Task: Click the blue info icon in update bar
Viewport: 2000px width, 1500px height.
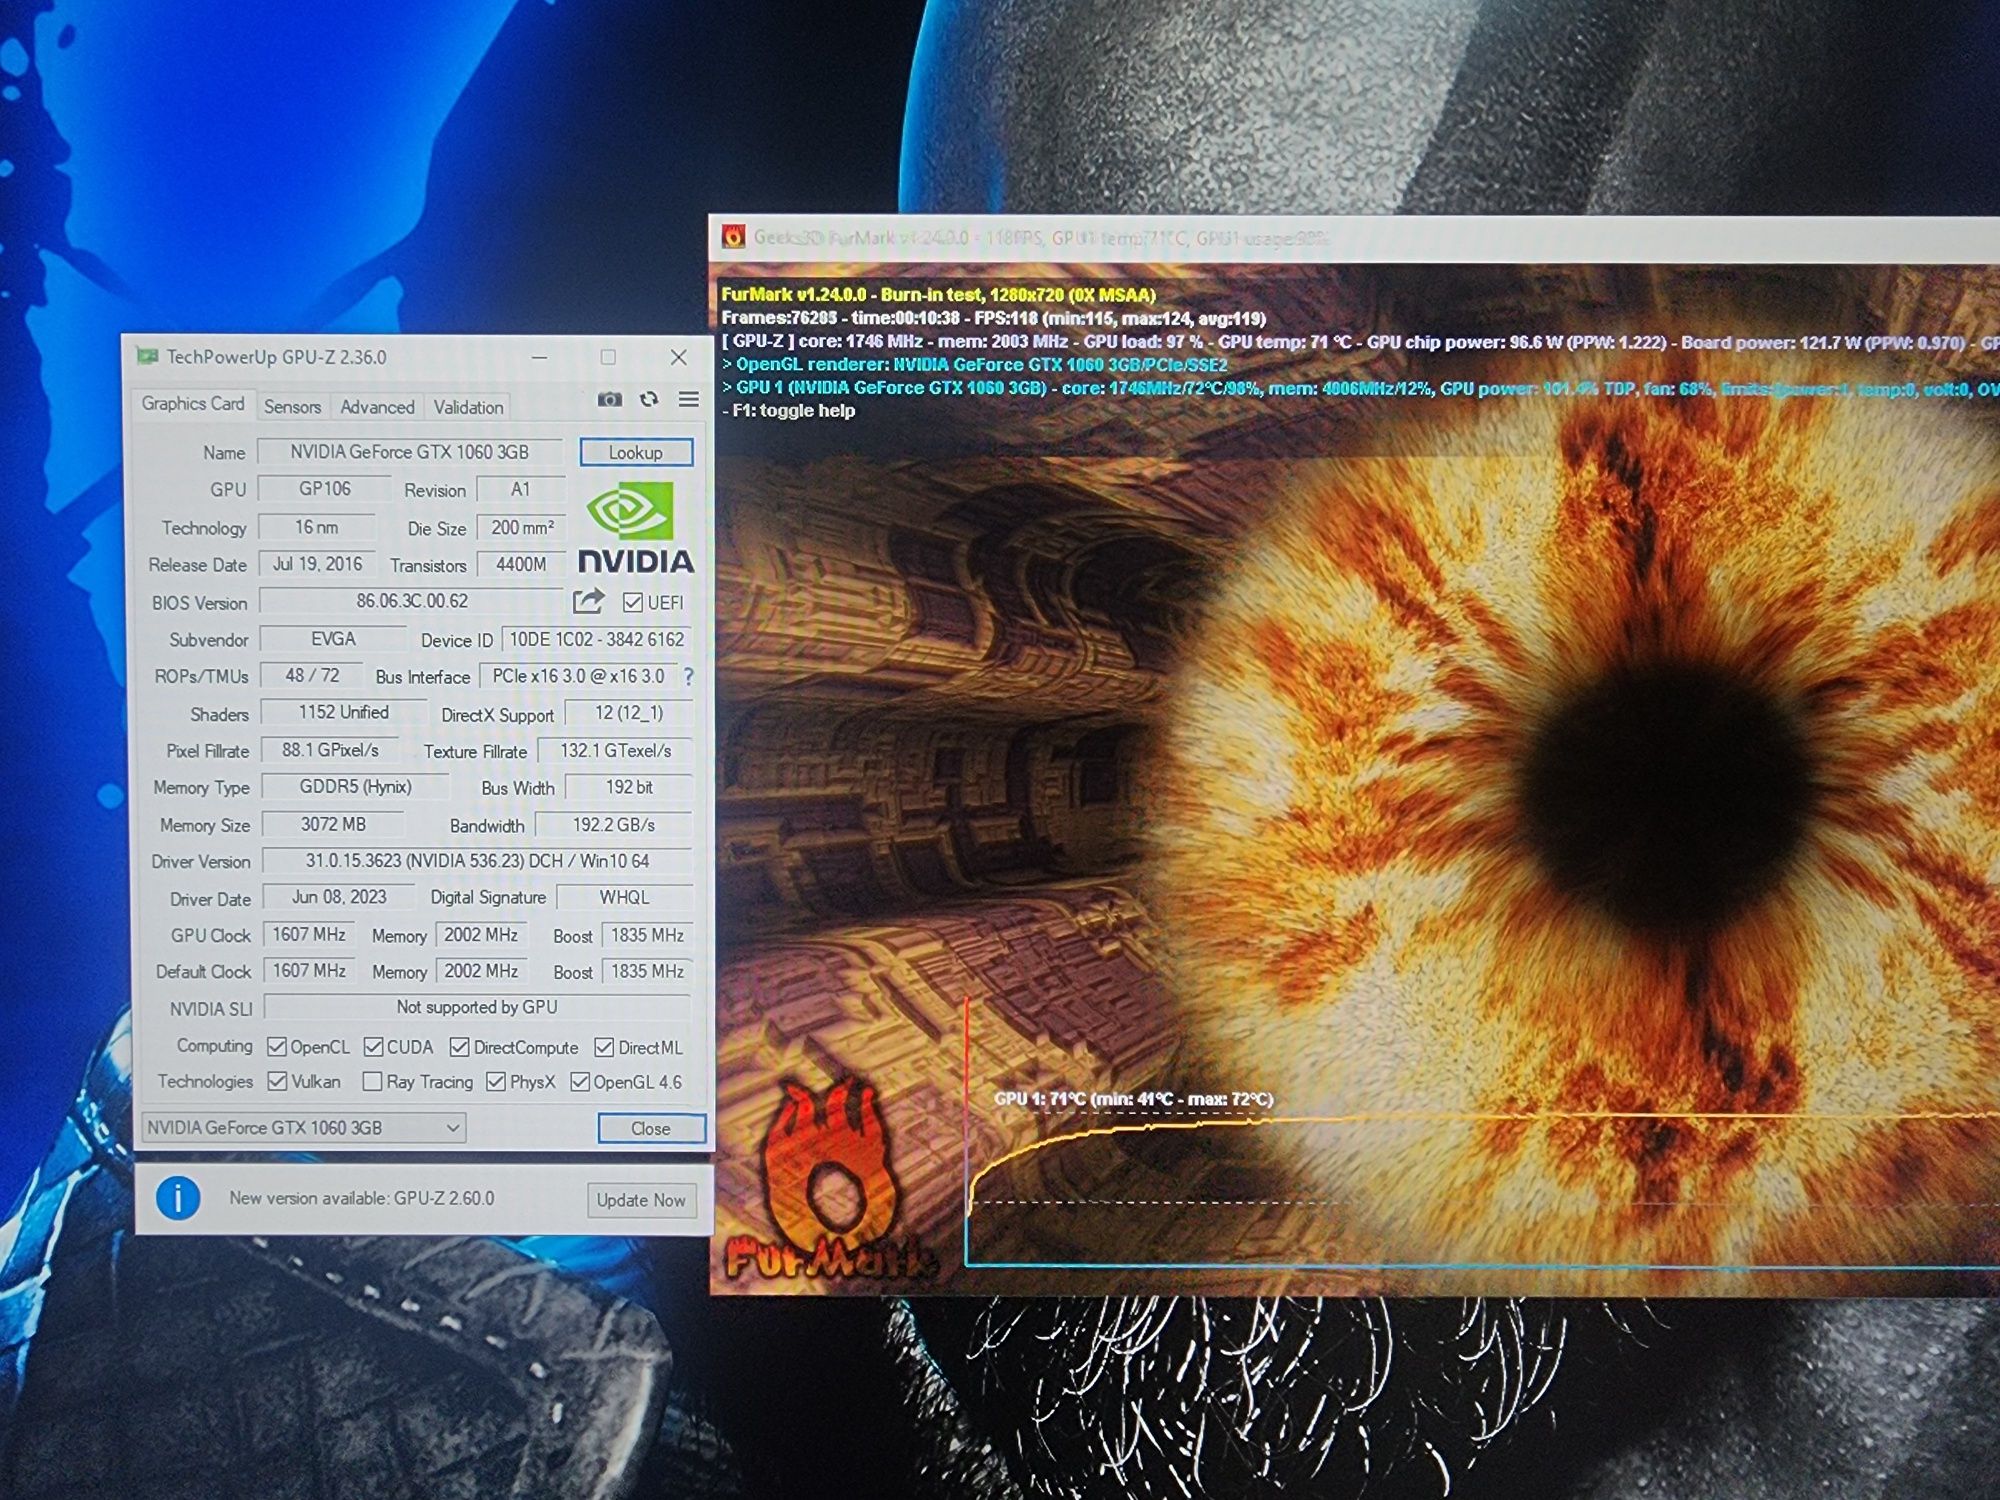Action: 178,1198
